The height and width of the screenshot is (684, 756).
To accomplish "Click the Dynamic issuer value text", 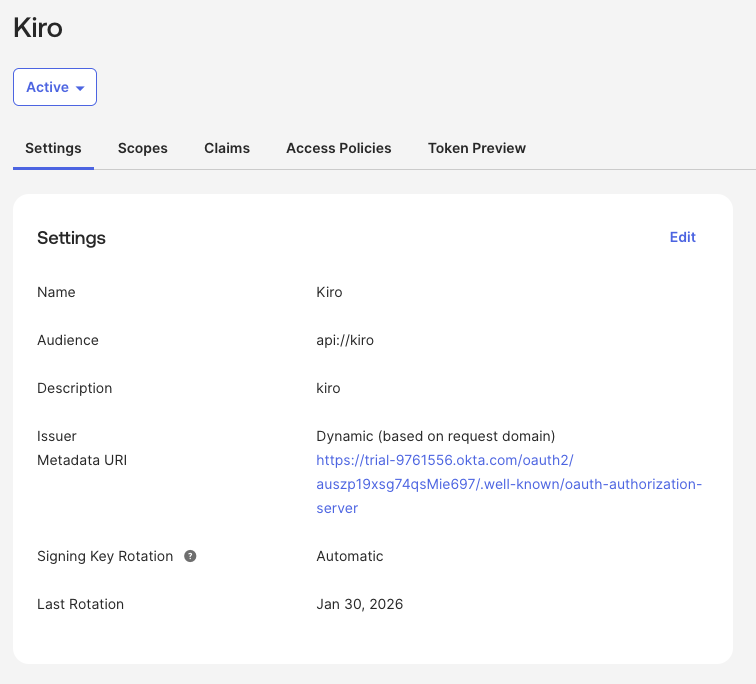I will 435,436.
